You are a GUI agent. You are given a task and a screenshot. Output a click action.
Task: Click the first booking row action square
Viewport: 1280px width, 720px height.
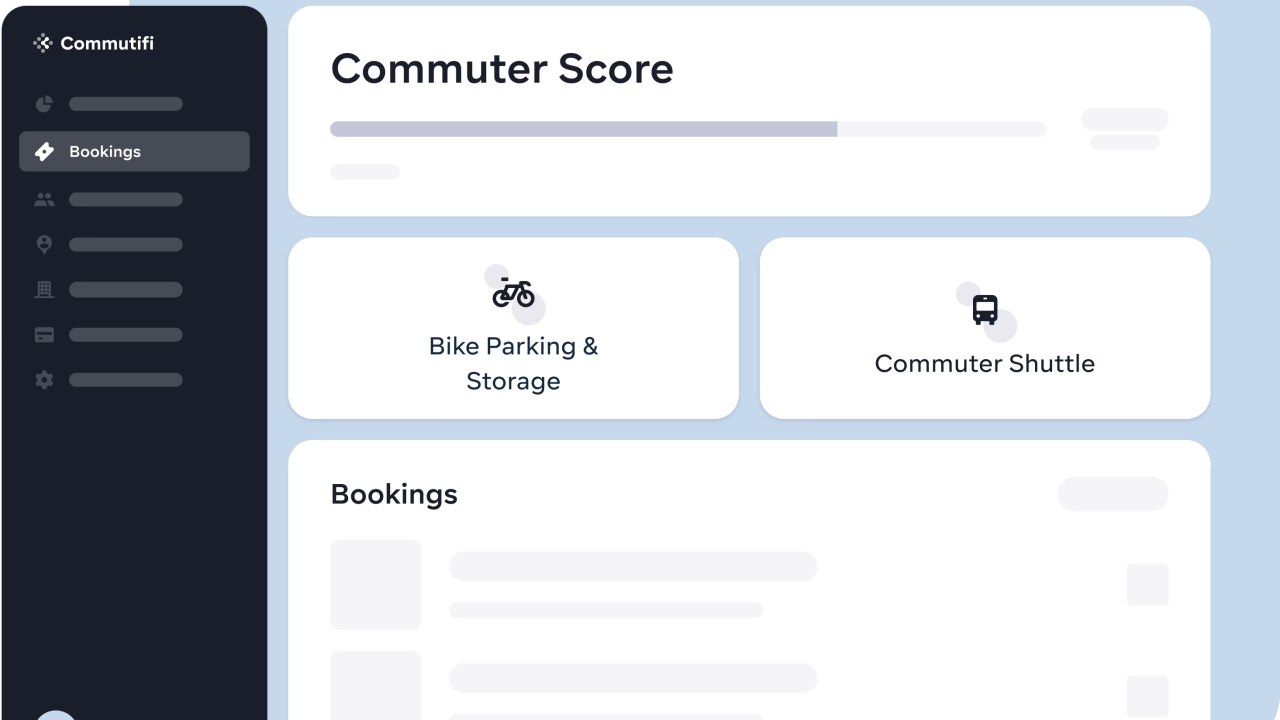point(1147,585)
